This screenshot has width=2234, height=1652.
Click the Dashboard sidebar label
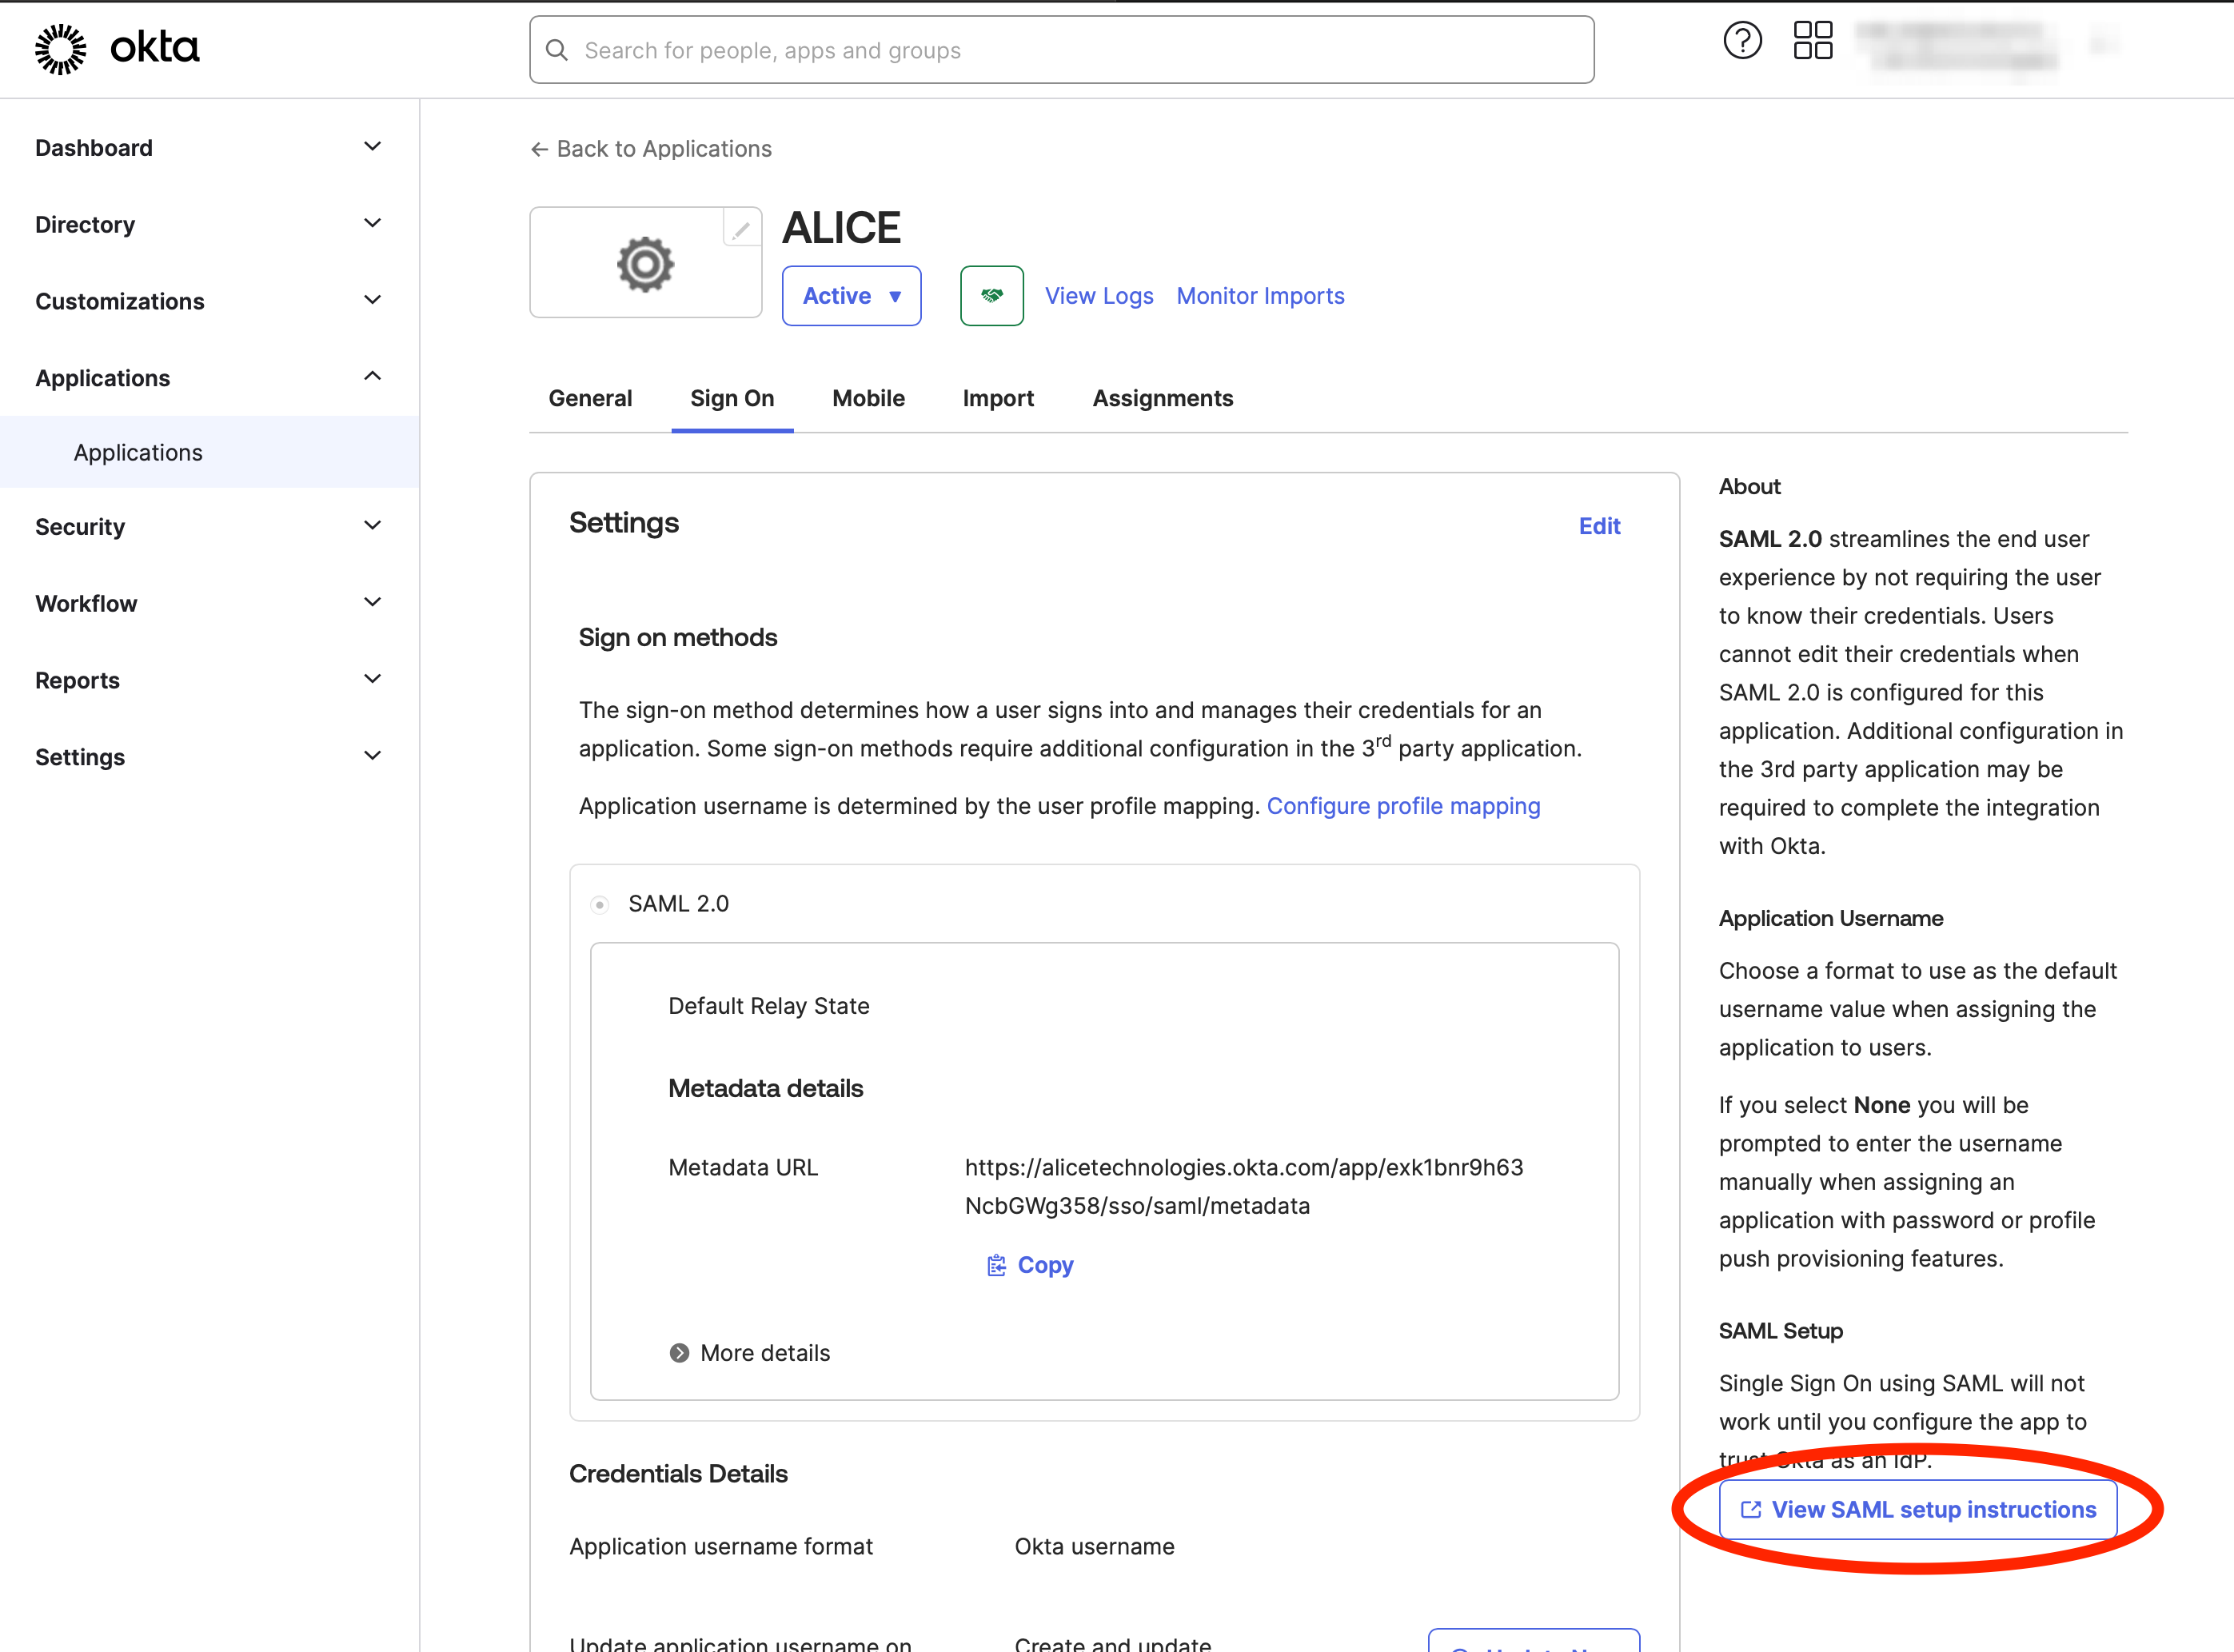click(x=94, y=148)
